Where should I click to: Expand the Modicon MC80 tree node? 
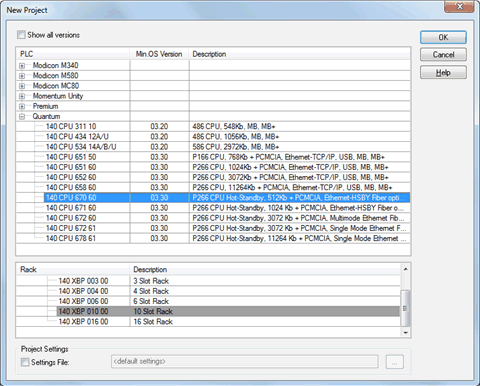(22, 86)
